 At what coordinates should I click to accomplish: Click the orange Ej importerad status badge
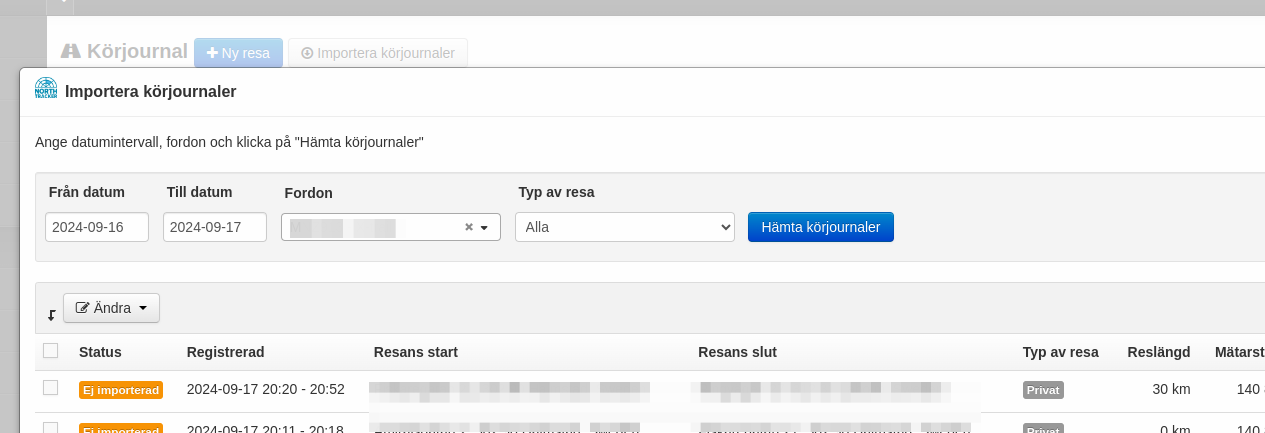click(x=121, y=390)
